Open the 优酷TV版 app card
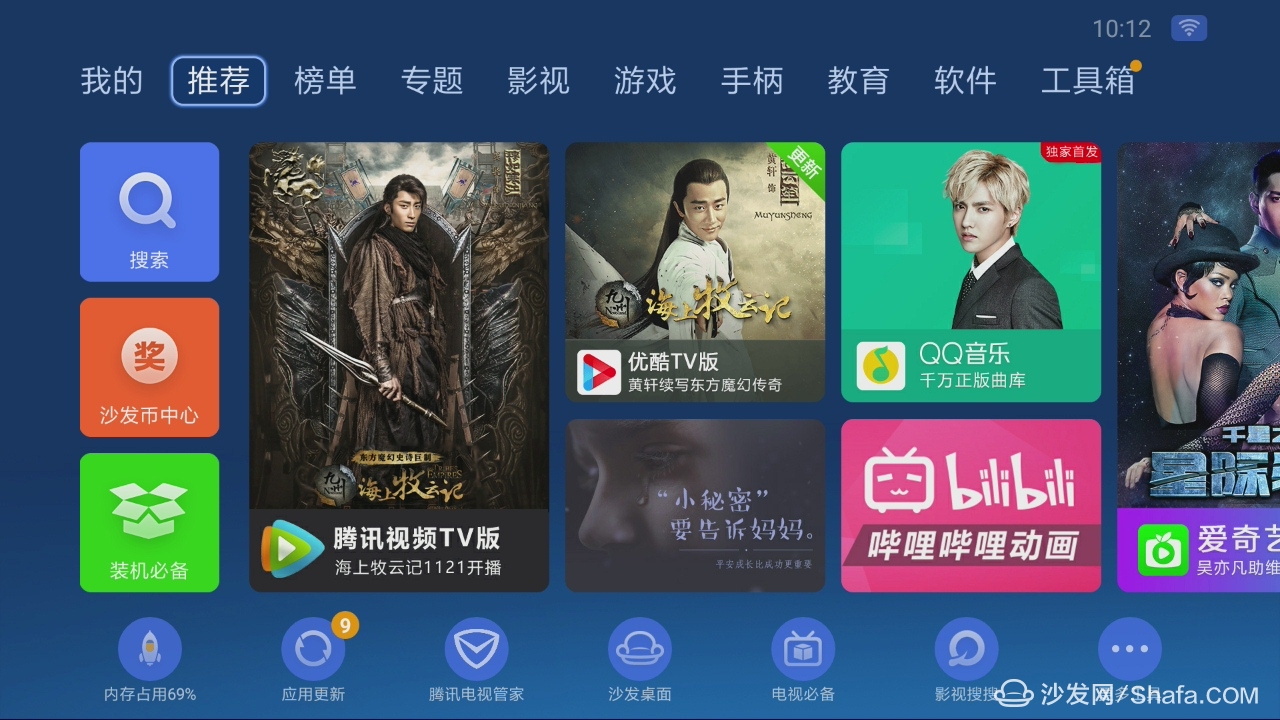This screenshot has height=720, width=1280. (695, 272)
